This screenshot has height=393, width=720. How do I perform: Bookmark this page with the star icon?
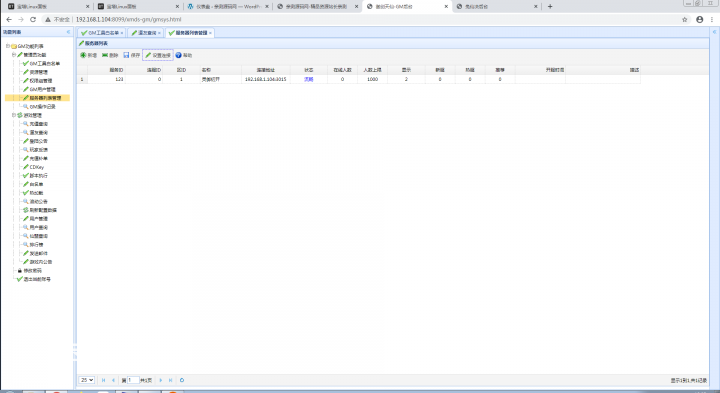pos(685,19)
